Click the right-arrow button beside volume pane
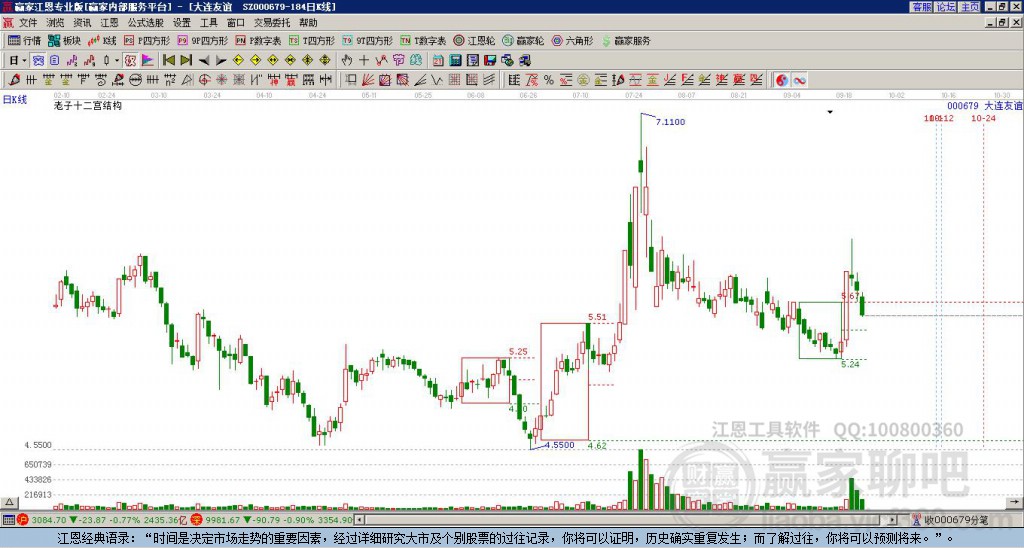Viewport: 1024px width, 548px height. point(1014,502)
